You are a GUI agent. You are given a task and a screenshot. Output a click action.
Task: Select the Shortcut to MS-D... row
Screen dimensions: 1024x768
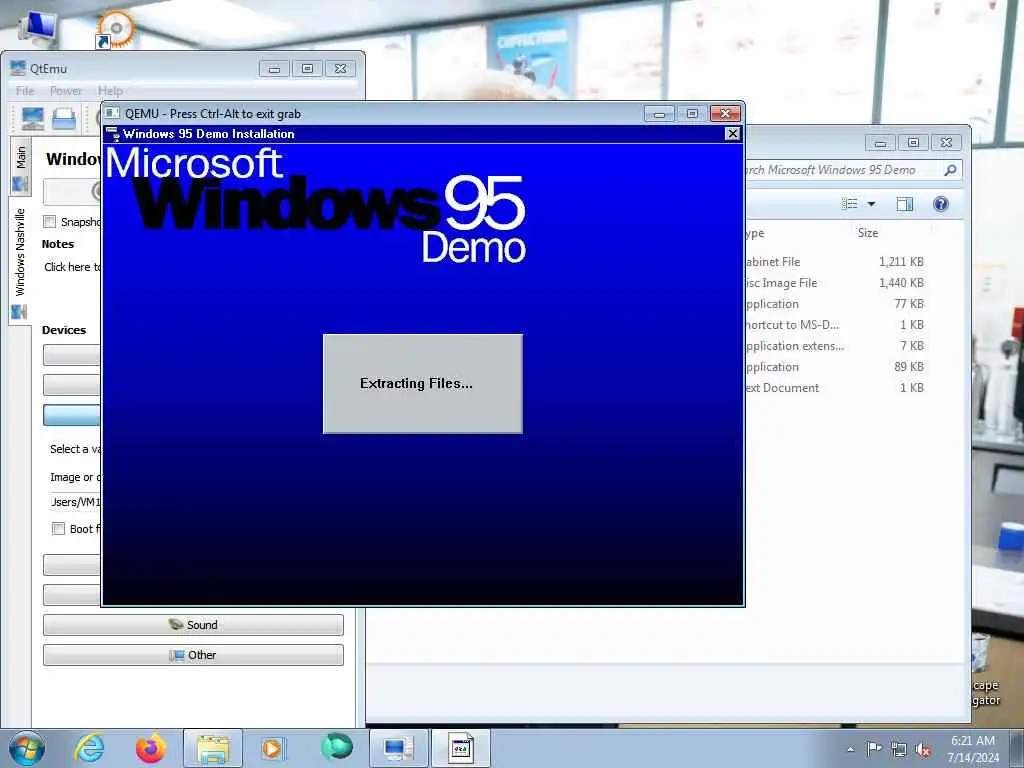(x=836, y=325)
